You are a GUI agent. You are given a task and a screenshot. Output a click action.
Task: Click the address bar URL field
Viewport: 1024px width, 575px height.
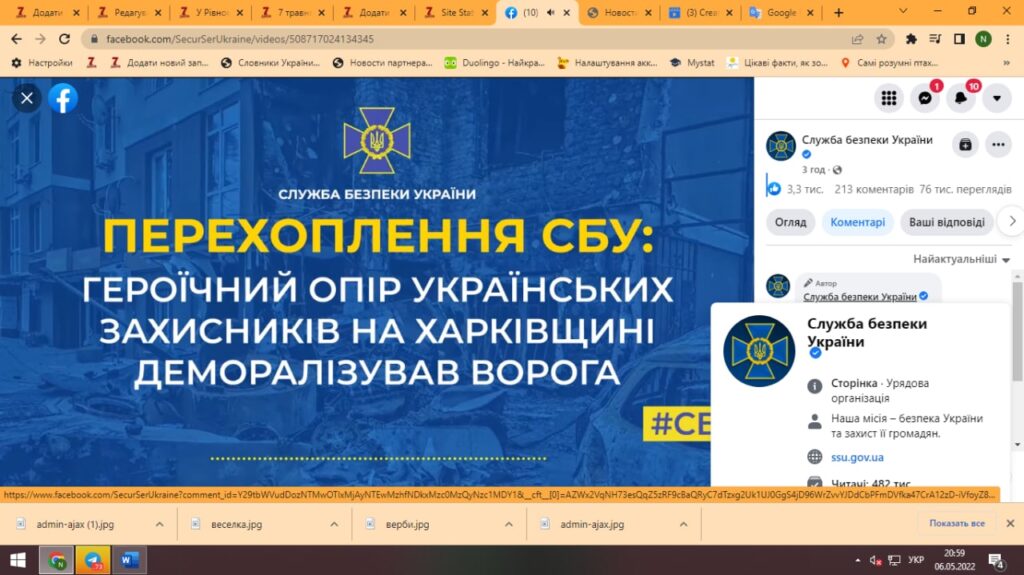[x=450, y=39]
